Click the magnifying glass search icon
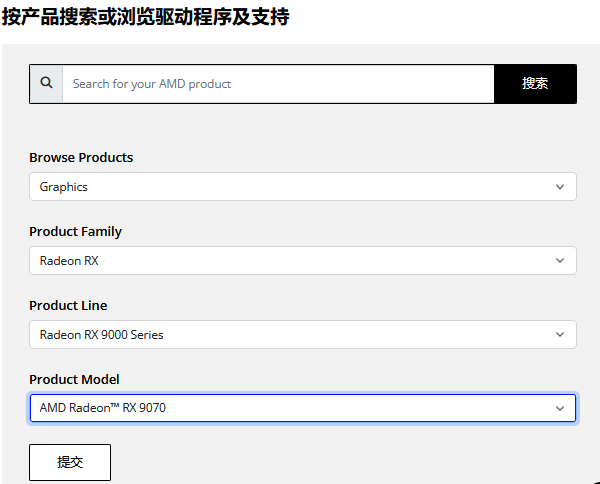Viewport: 600px width, 484px height. click(x=46, y=83)
